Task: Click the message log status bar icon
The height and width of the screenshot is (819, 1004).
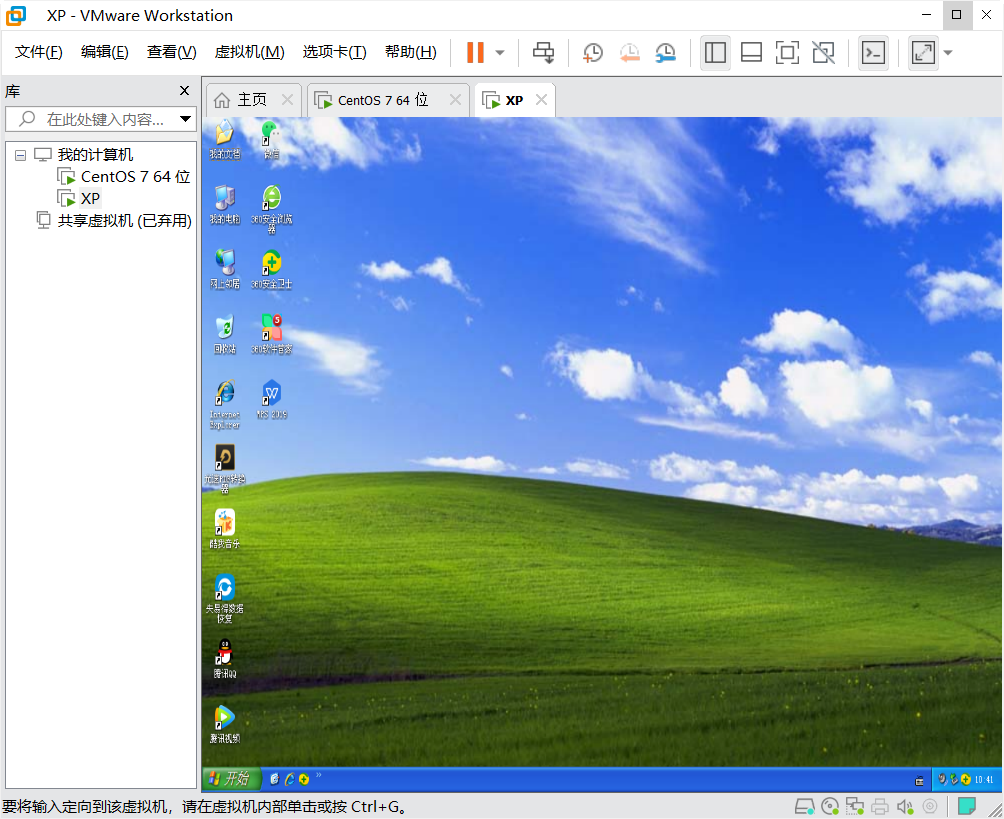Action: coord(966,806)
